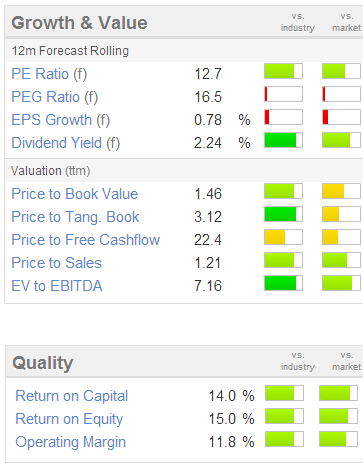
Task: Click Price to Free Cashflow vs. industry bar
Action: tap(283, 237)
